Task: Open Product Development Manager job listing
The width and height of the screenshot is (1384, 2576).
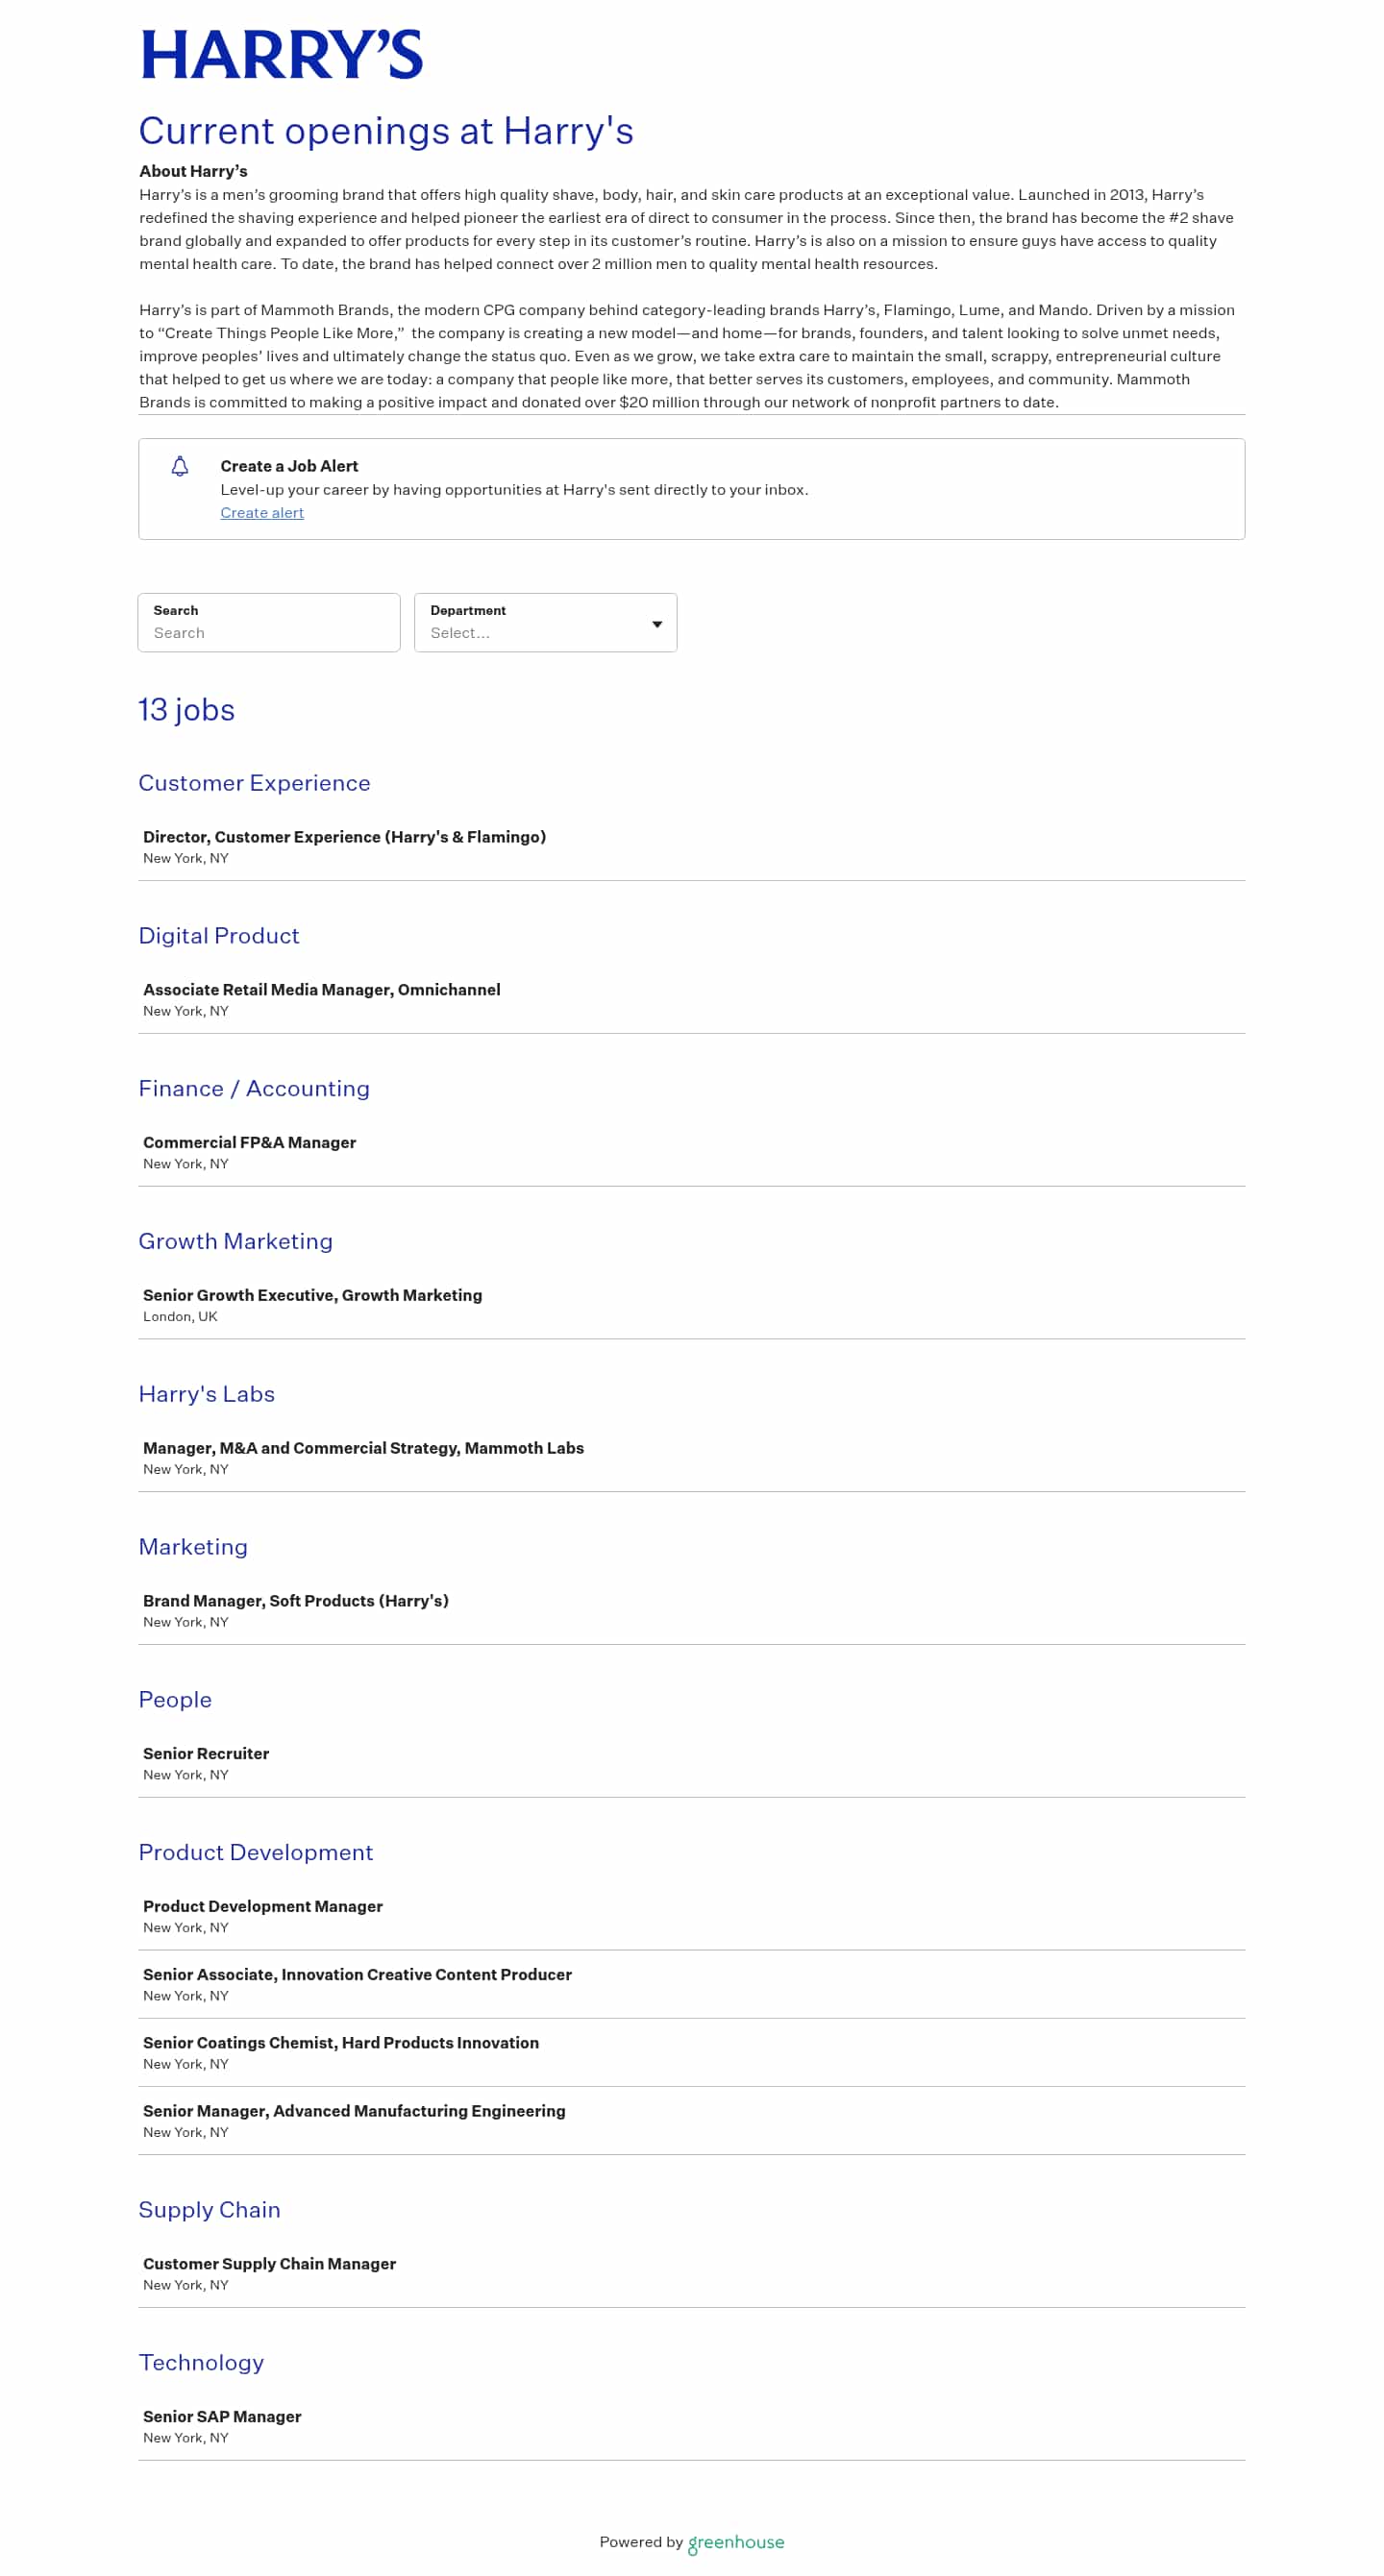Action: 263,1906
